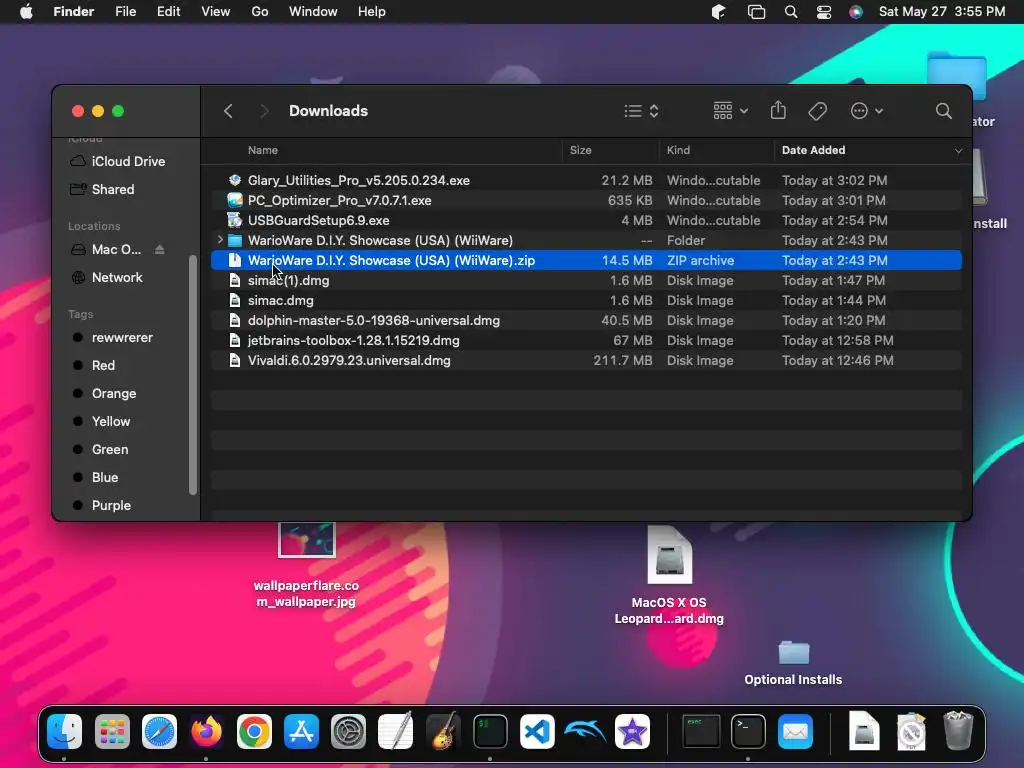Click the Share toolbar icon
The width and height of the screenshot is (1024, 768).
coord(778,110)
